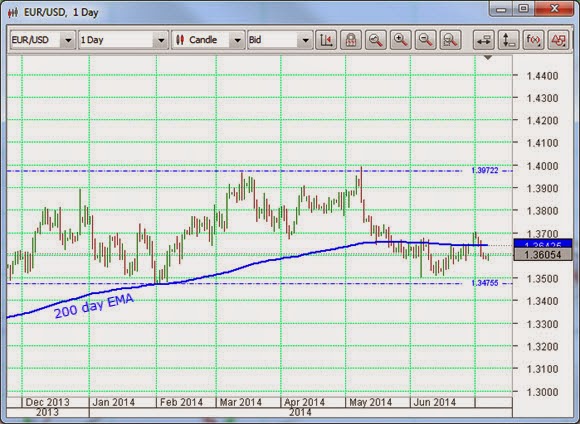Click the horizontal scale arrows icon
The height and width of the screenshot is (424, 580).
(484, 40)
